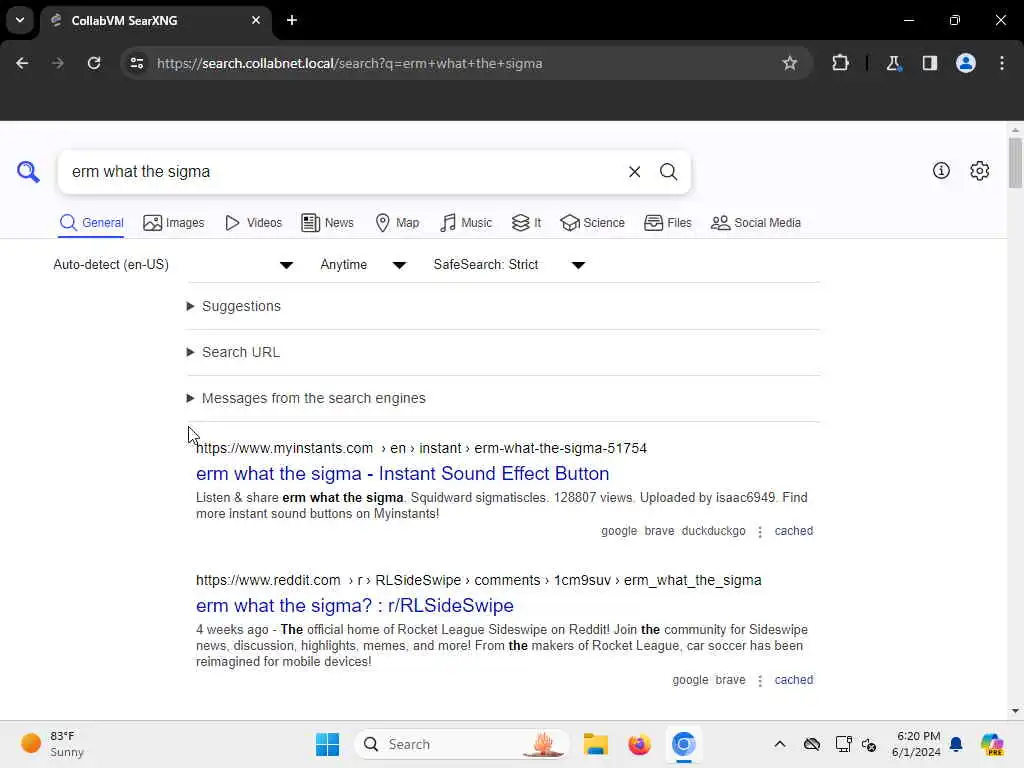Screen dimensions: 1024x768
Task: Open erm what the sigma Instant Sound result
Action: point(402,473)
